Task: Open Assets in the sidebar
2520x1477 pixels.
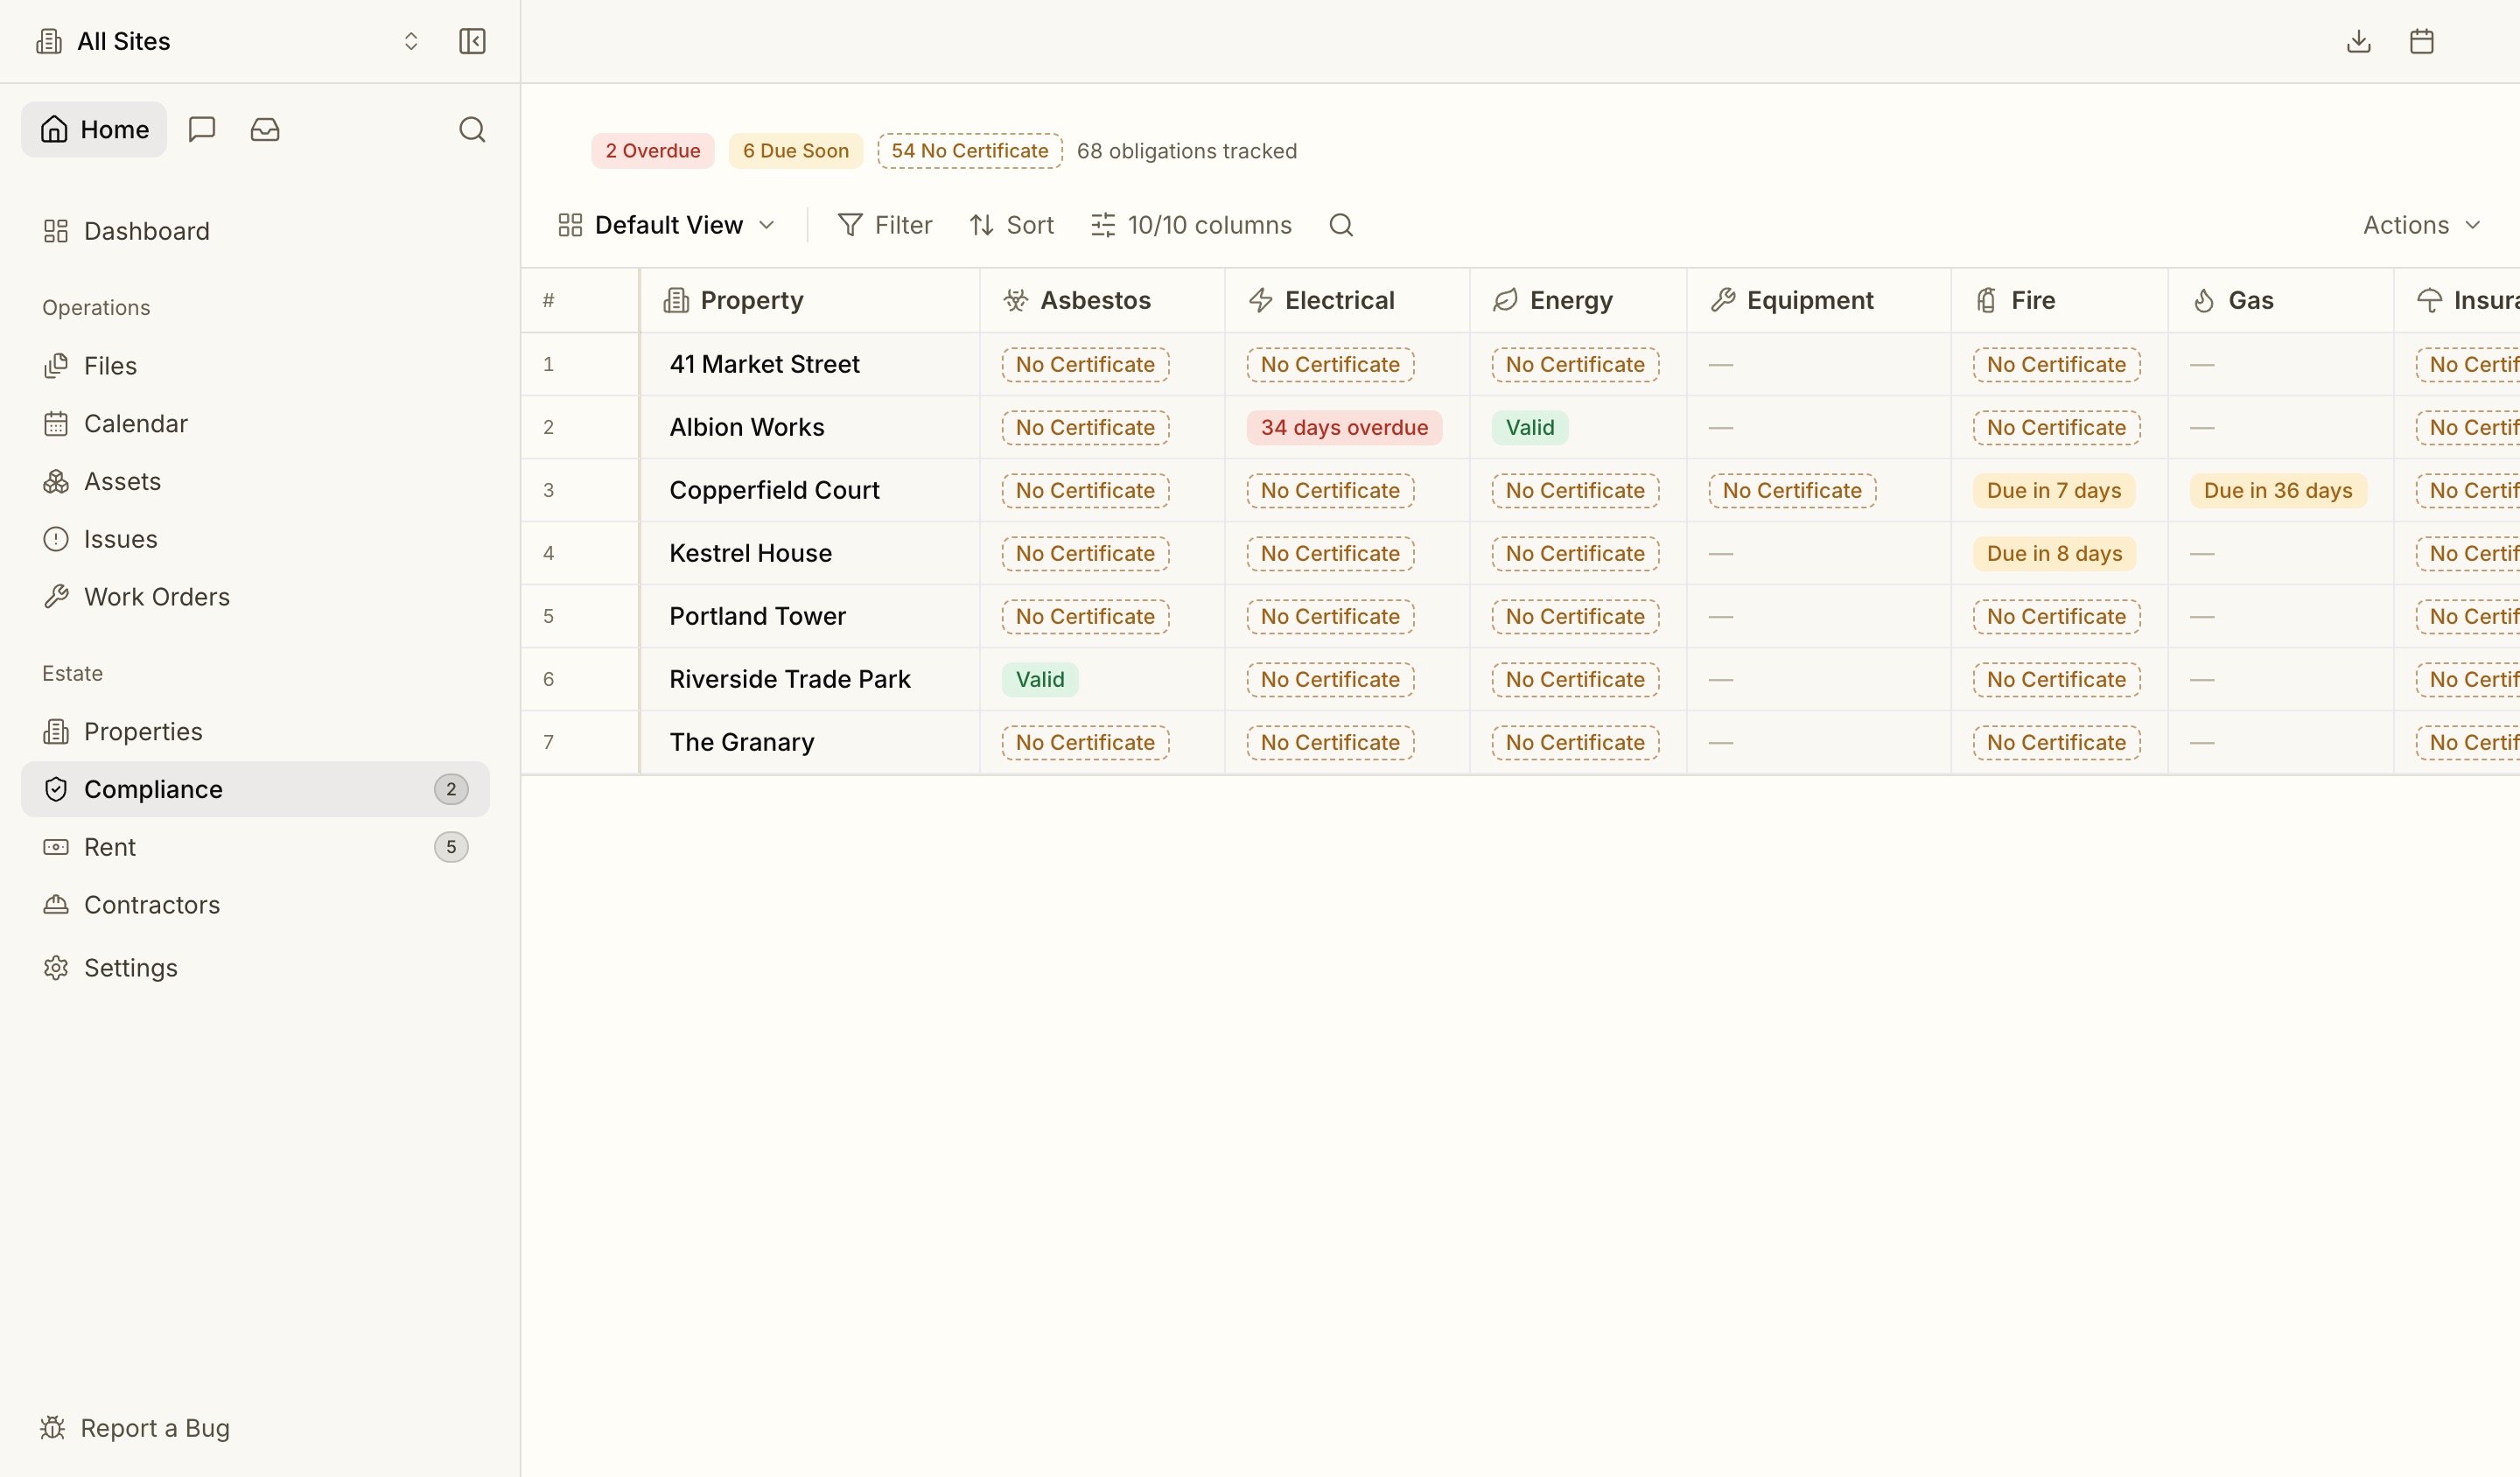Action: tap(255, 482)
